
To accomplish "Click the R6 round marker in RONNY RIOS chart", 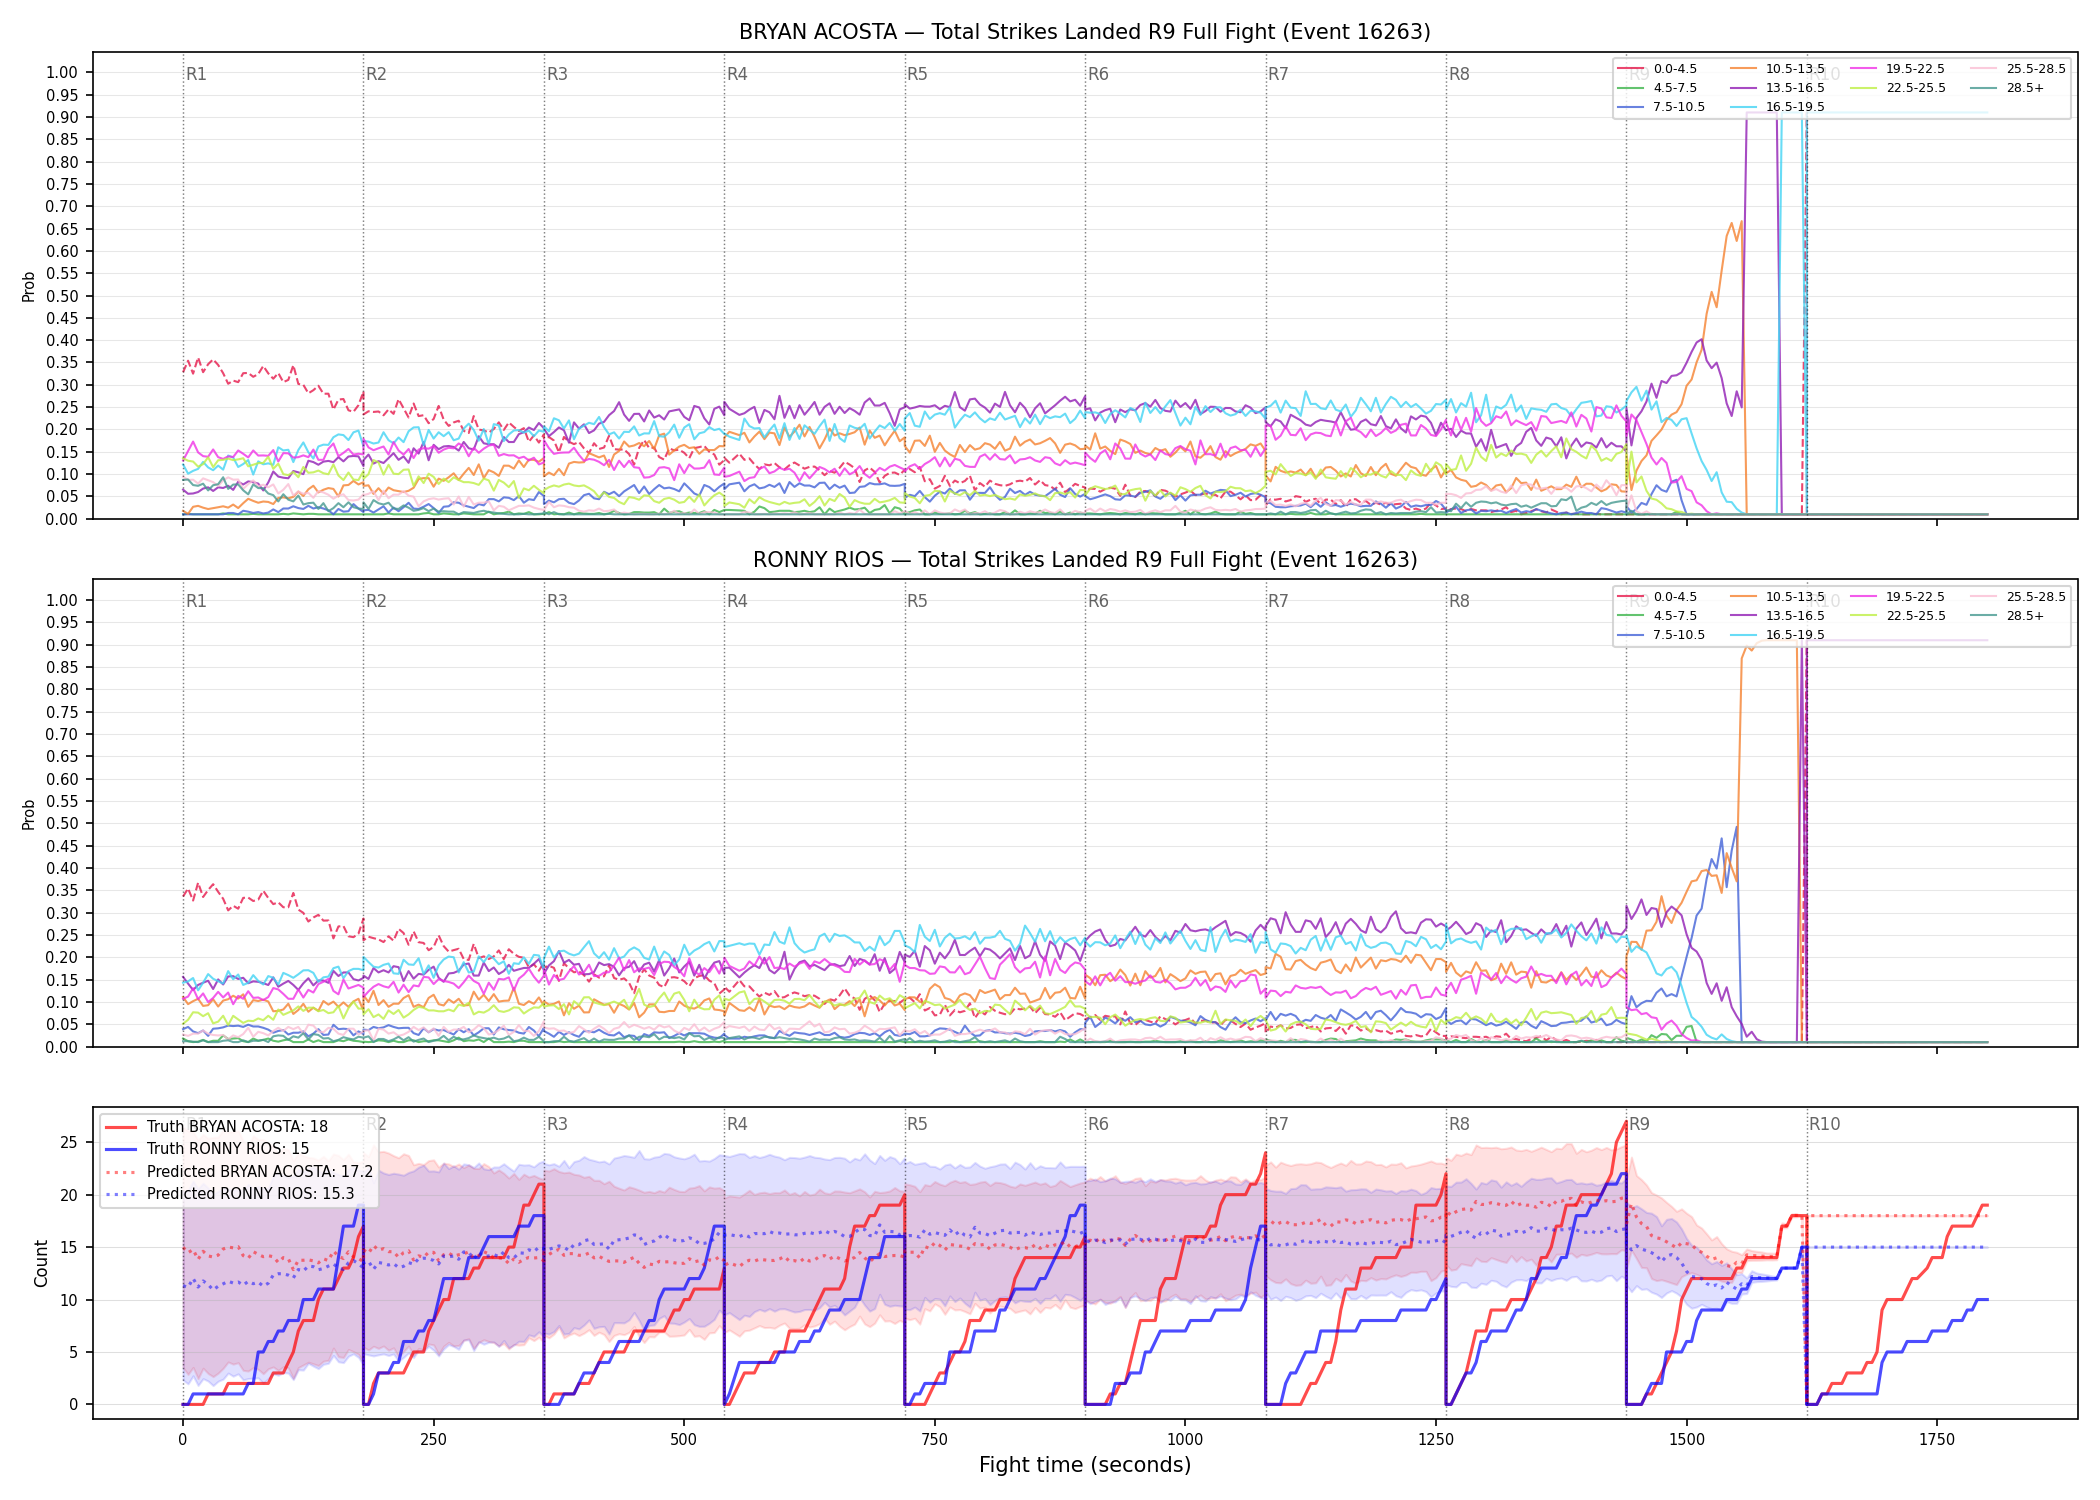I will coord(1098,601).
